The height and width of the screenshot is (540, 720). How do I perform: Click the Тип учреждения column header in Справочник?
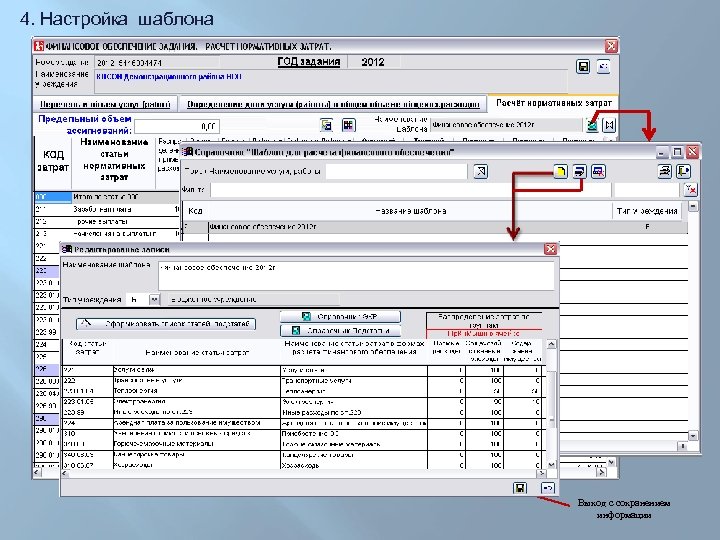click(647, 211)
